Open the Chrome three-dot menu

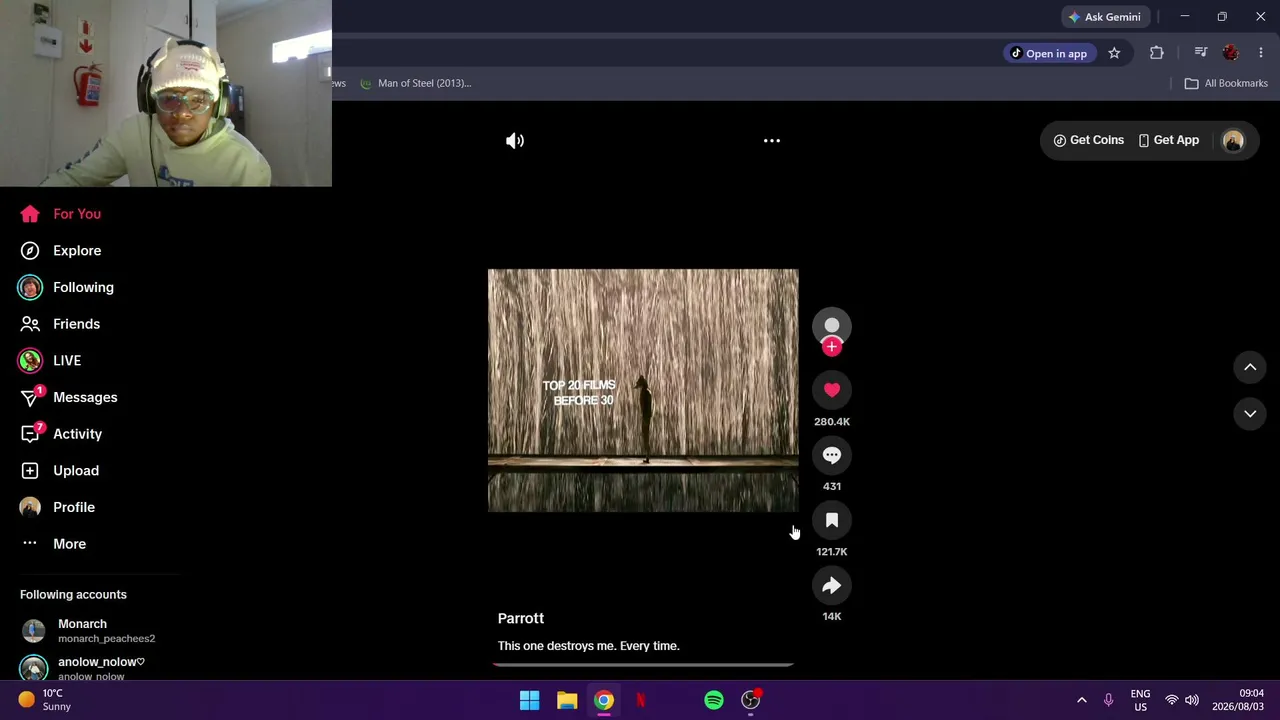(x=1261, y=53)
